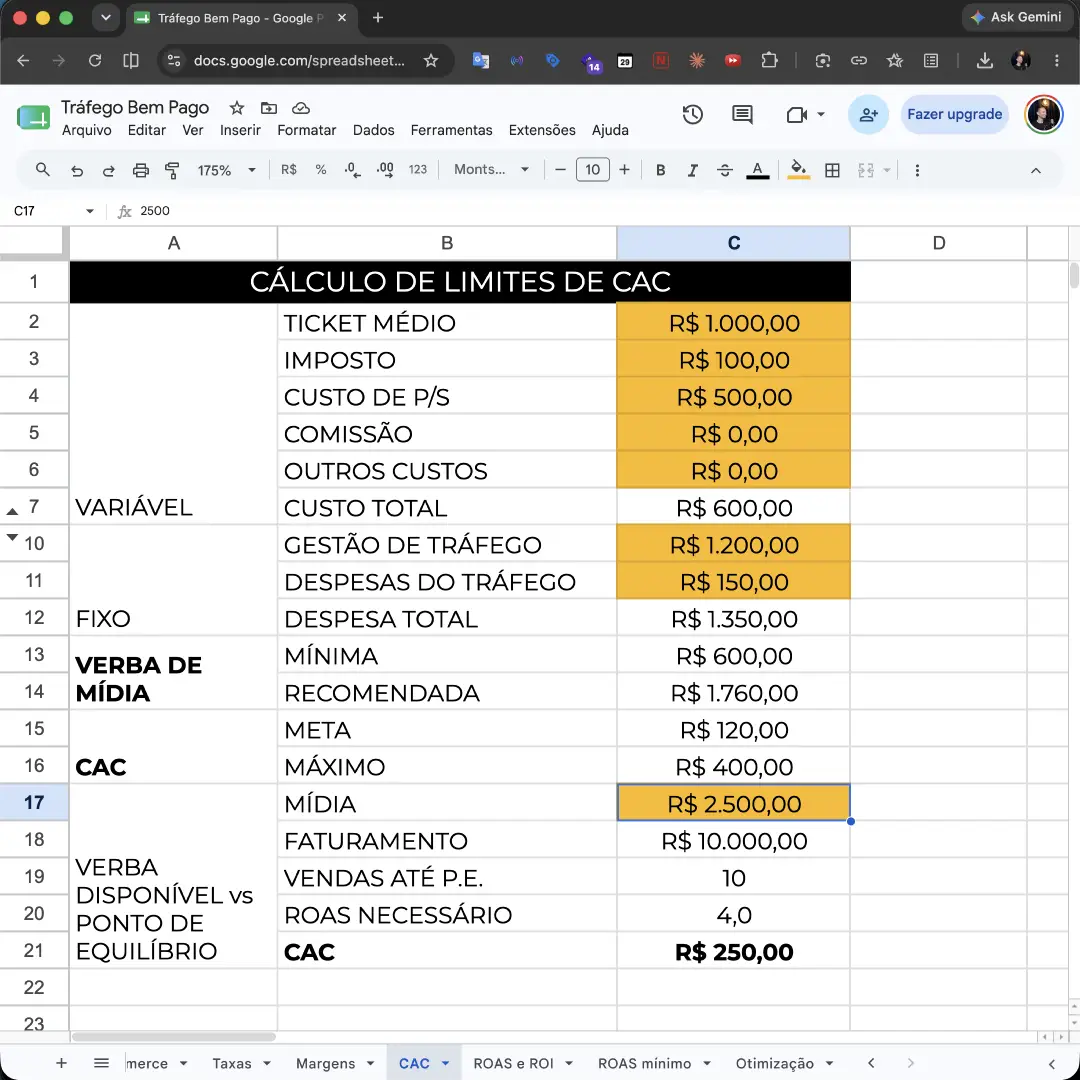Image resolution: width=1080 pixels, height=1080 pixels.
Task: Toggle italic formatting
Action: click(x=692, y=170)
